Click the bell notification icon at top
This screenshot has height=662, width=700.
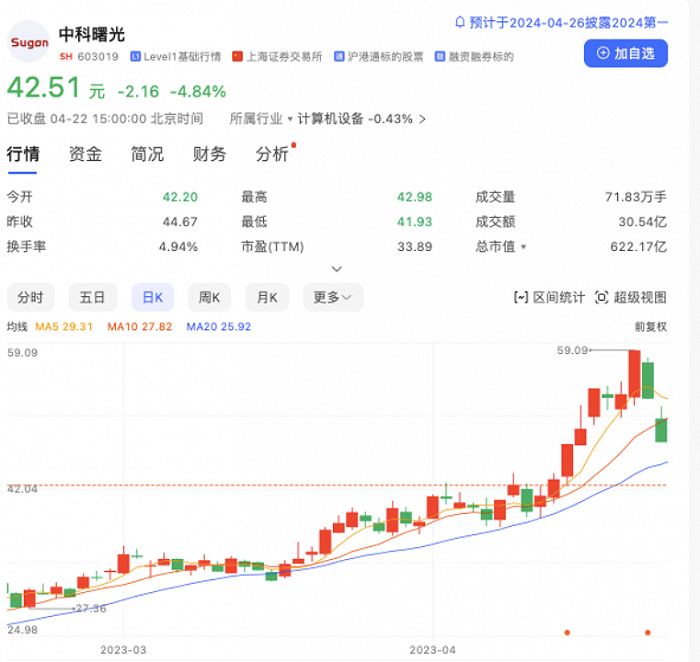(x=460, y=22)
